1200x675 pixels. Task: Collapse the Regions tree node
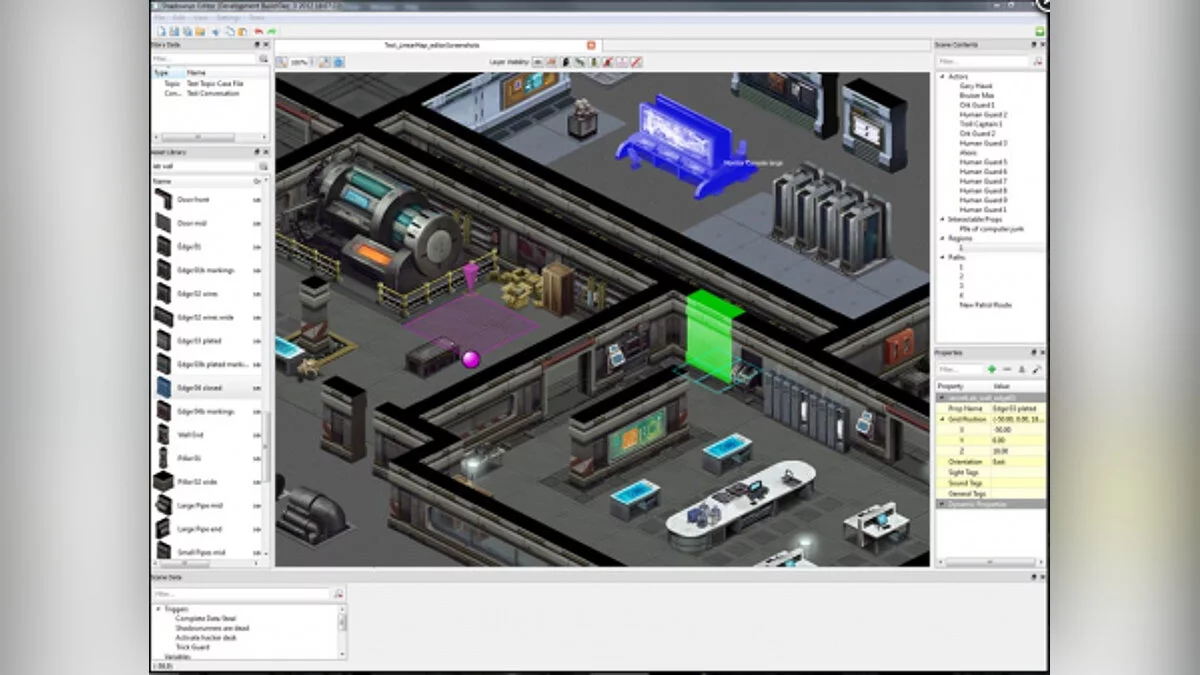point(941,238)
